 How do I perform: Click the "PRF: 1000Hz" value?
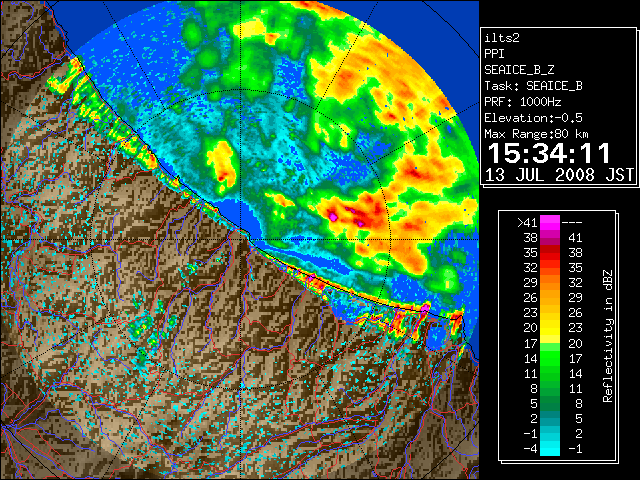(x=523, y=102)
